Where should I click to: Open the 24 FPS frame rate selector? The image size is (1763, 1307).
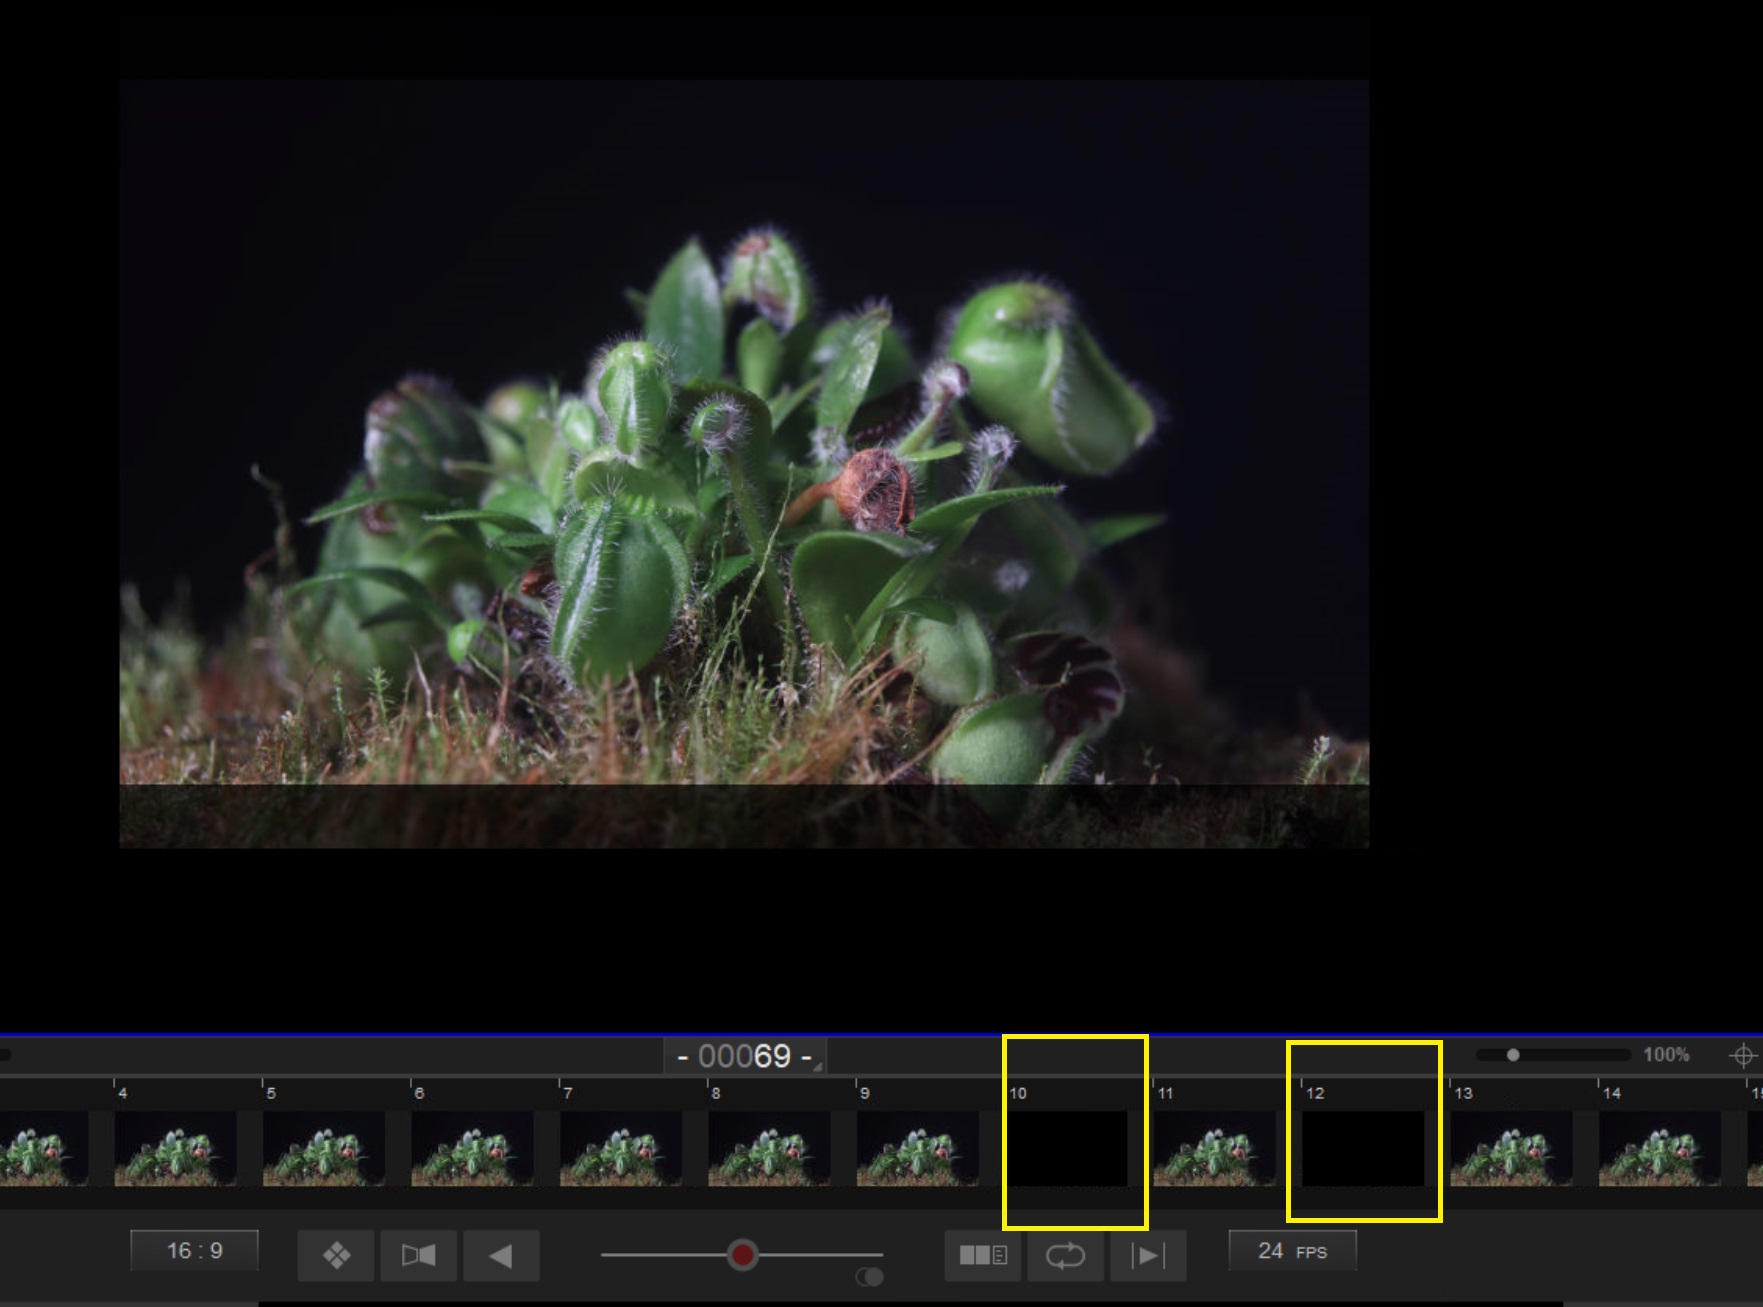pos(1291,1251)
